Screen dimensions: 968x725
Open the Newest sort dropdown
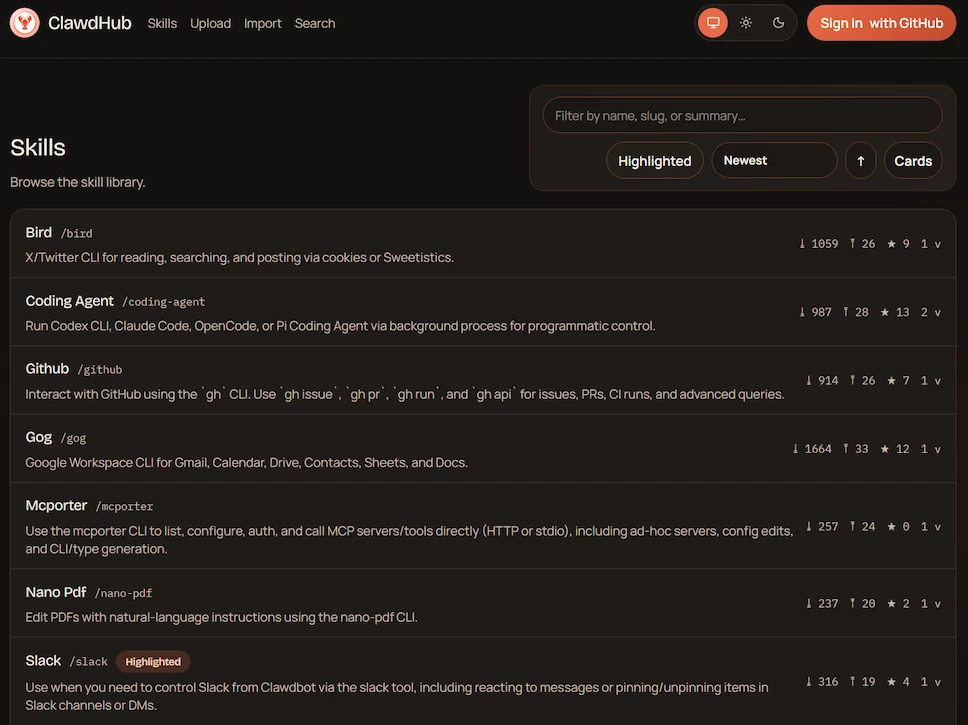773,161
